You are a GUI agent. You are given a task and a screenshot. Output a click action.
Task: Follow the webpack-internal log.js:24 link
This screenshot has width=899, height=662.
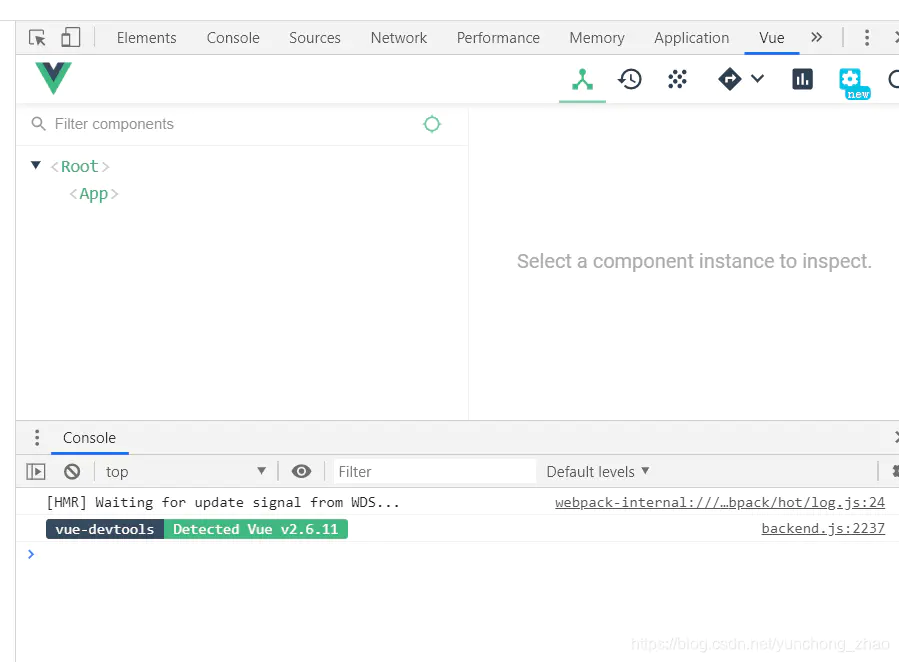point(720,502)
